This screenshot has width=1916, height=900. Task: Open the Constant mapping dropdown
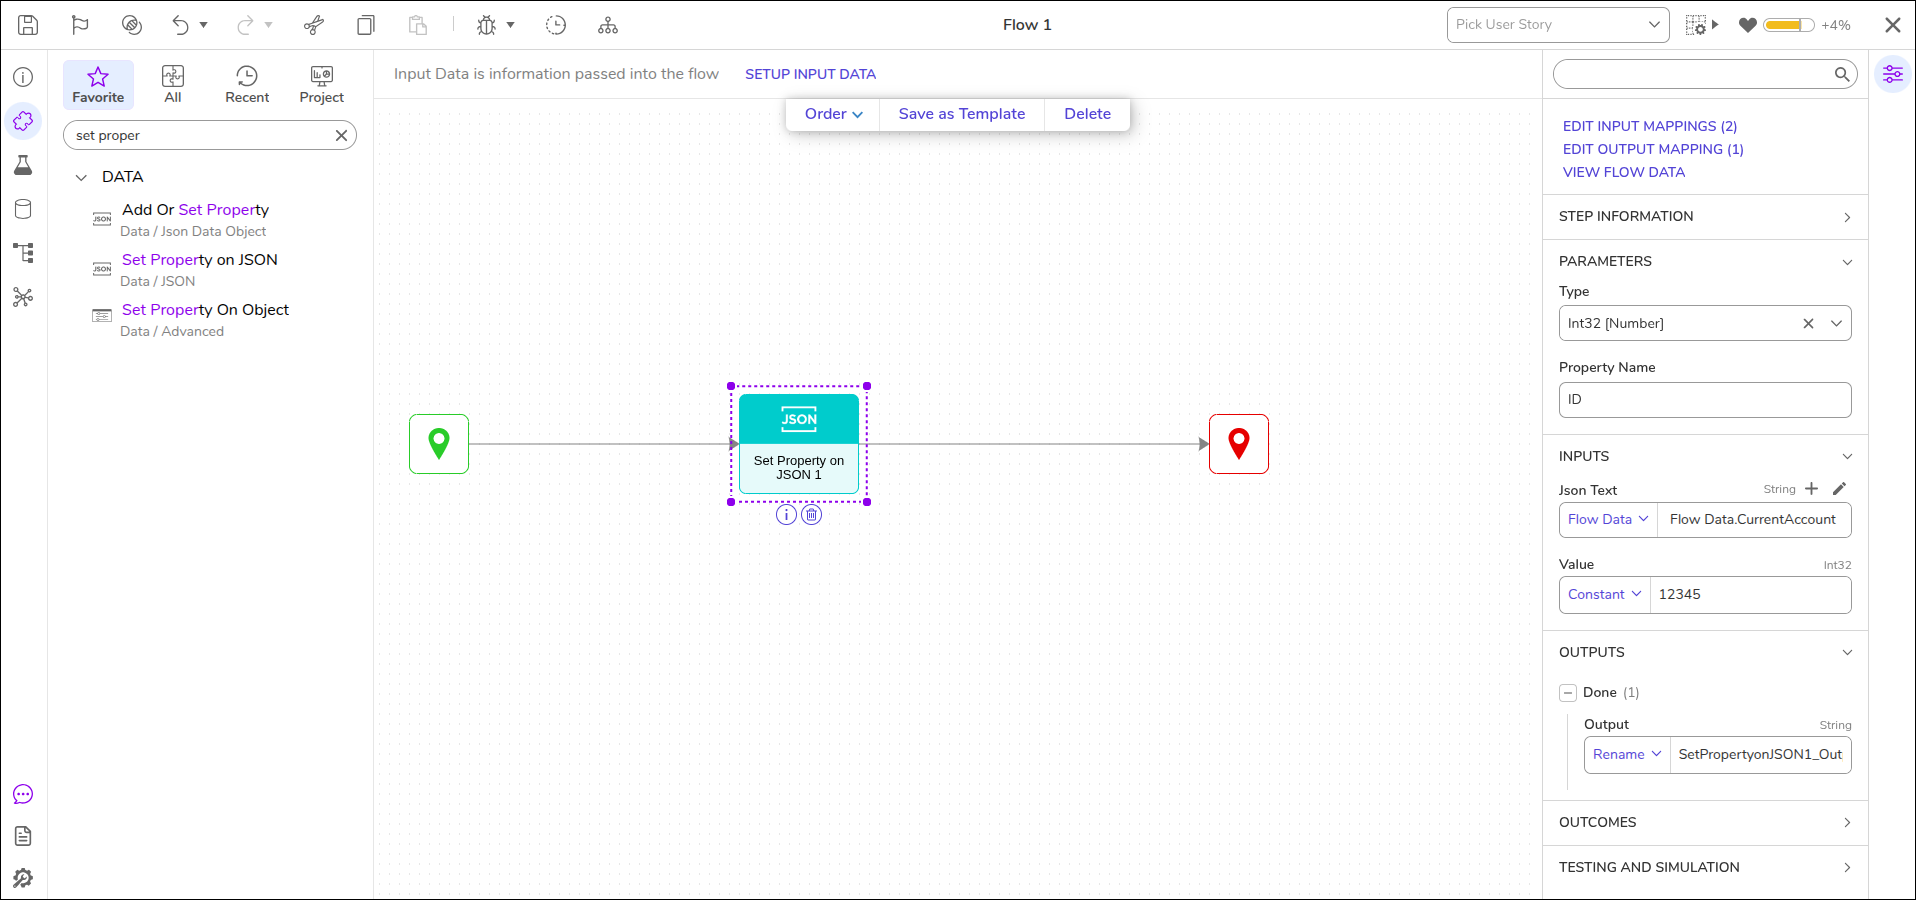tap(1604, 594)
